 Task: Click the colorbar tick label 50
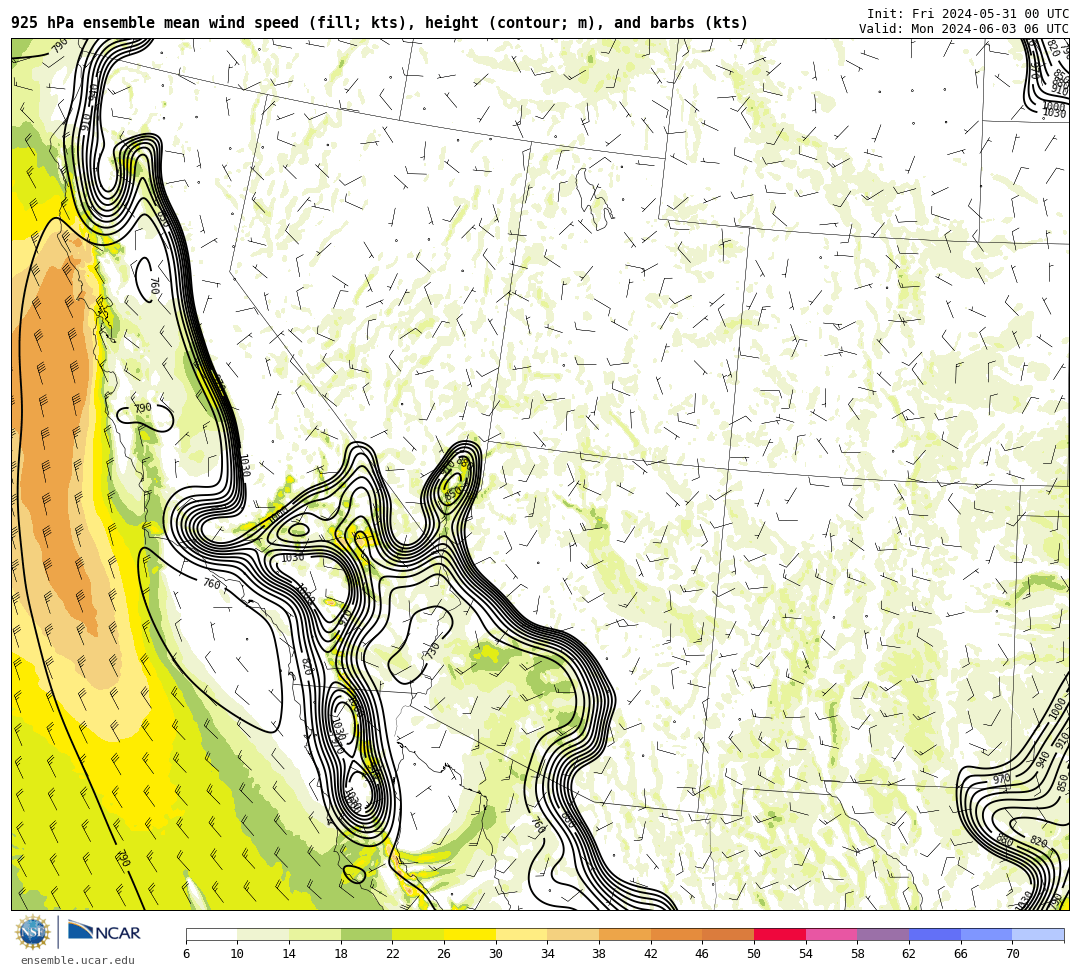[x=754, y=954]
